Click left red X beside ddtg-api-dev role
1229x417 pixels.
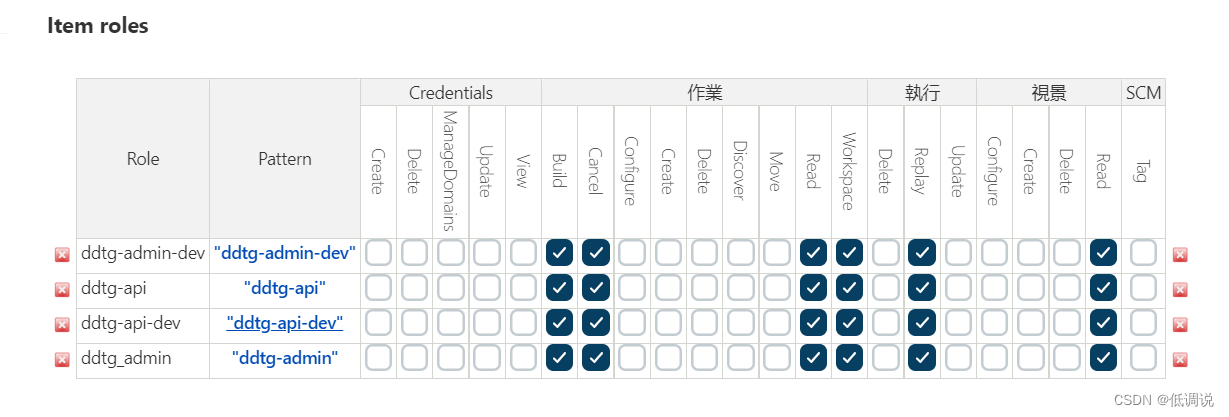[62, 324]
